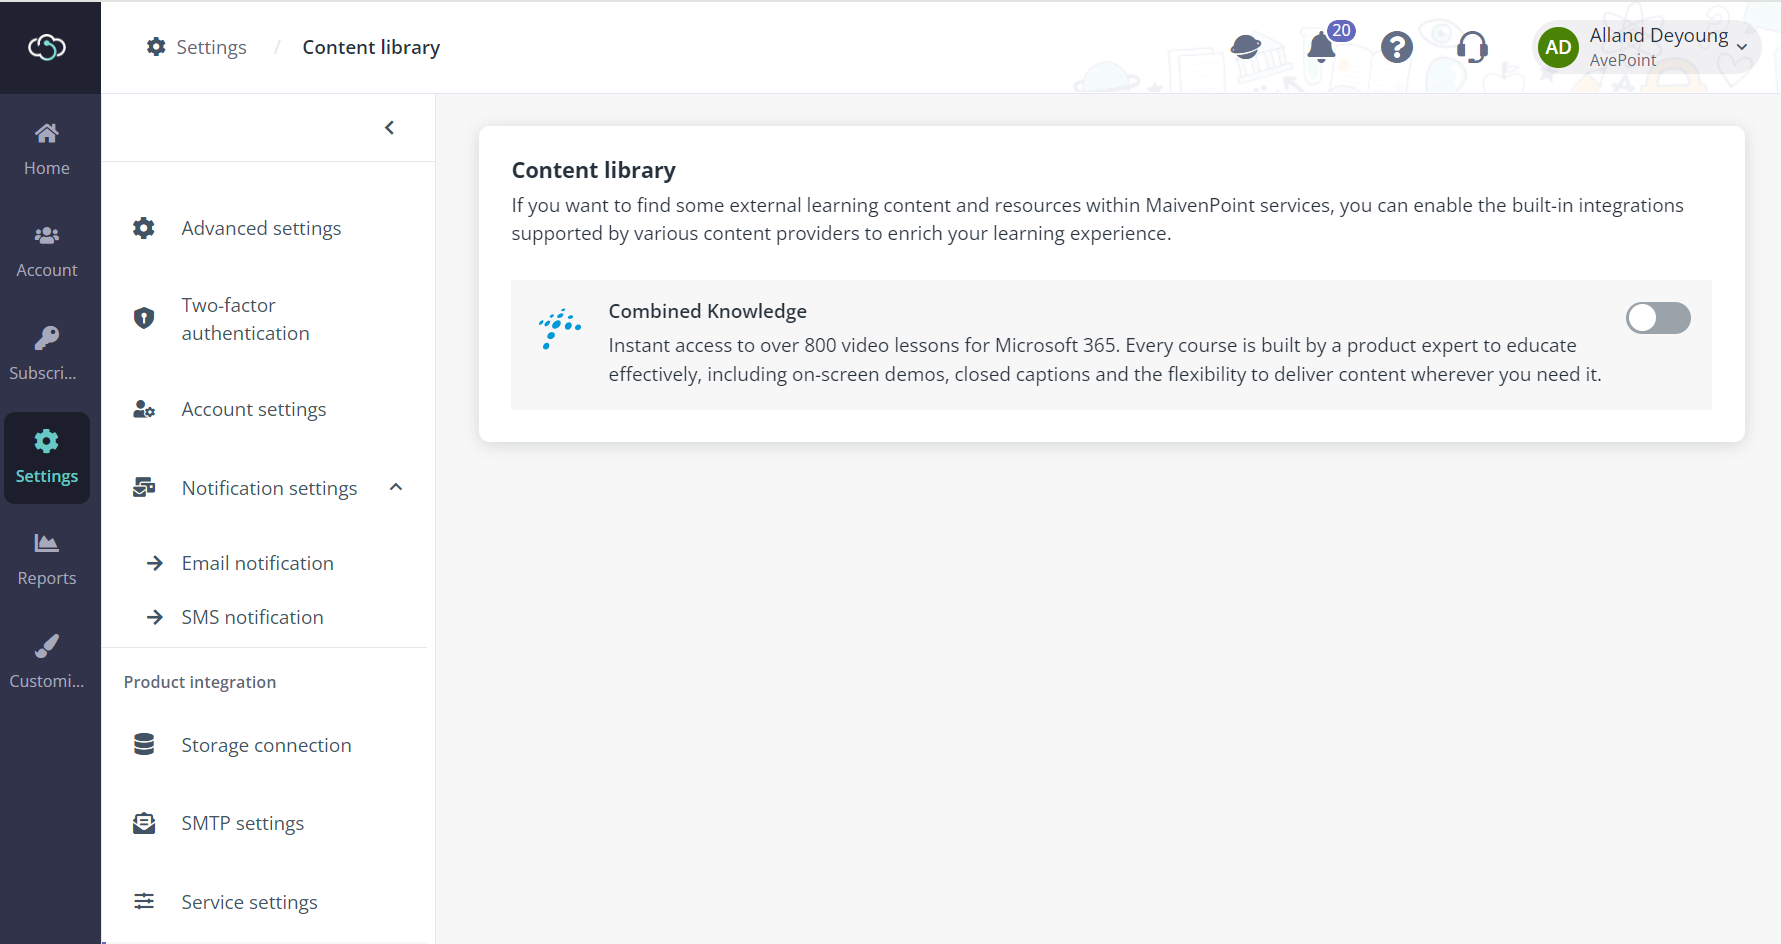This screenshot has height=944, width=1781.
Task: Open the help question mark icon
Action: click(1397, 47)
